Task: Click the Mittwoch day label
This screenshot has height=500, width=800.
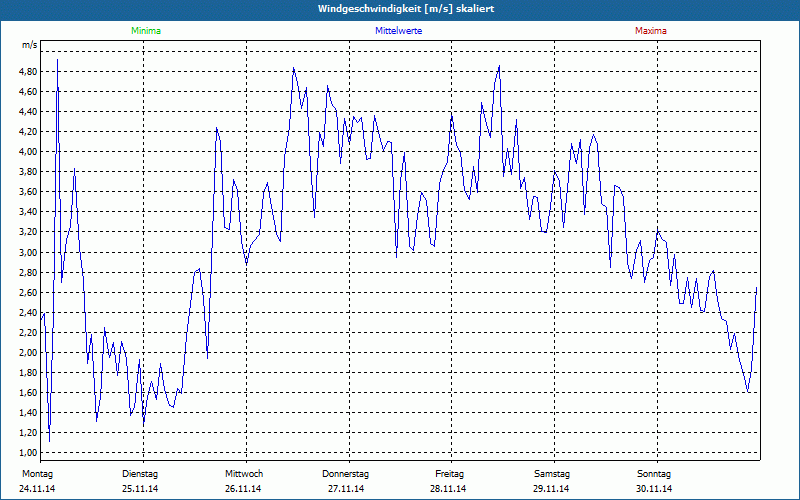Action: tap(244, 474)
